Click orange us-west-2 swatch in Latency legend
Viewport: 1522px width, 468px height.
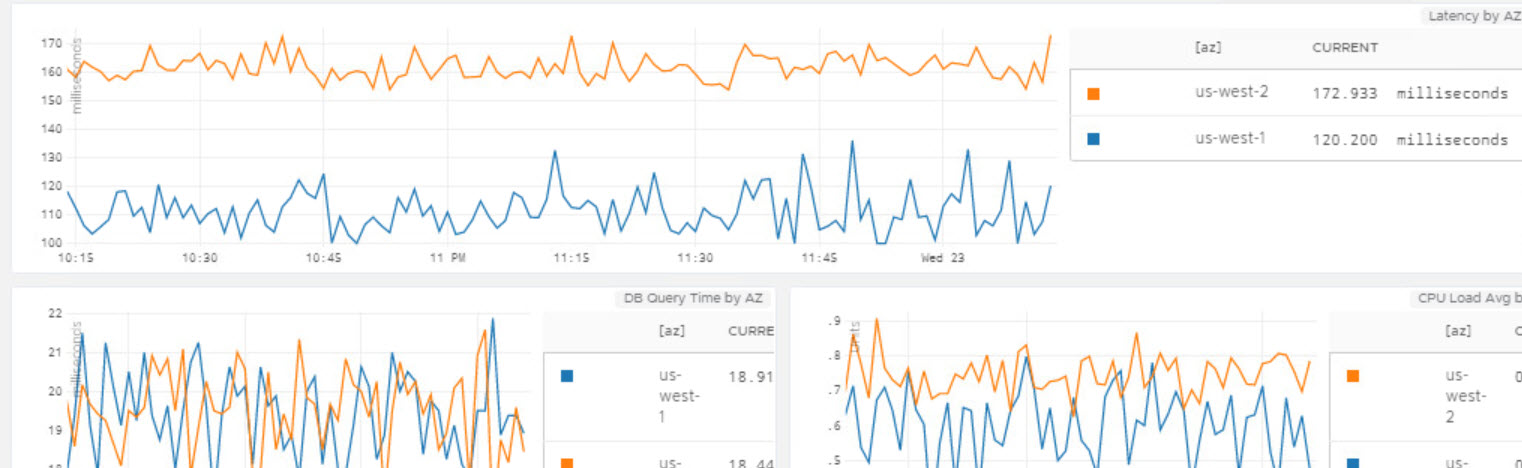pyautogui.click(x=1093, y=94)
